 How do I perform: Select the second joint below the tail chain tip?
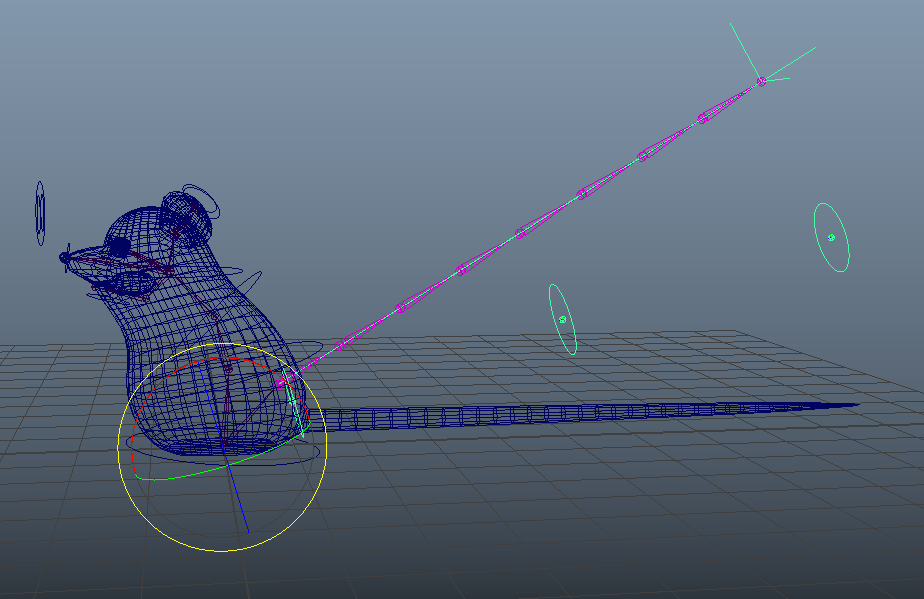(643, 155)
